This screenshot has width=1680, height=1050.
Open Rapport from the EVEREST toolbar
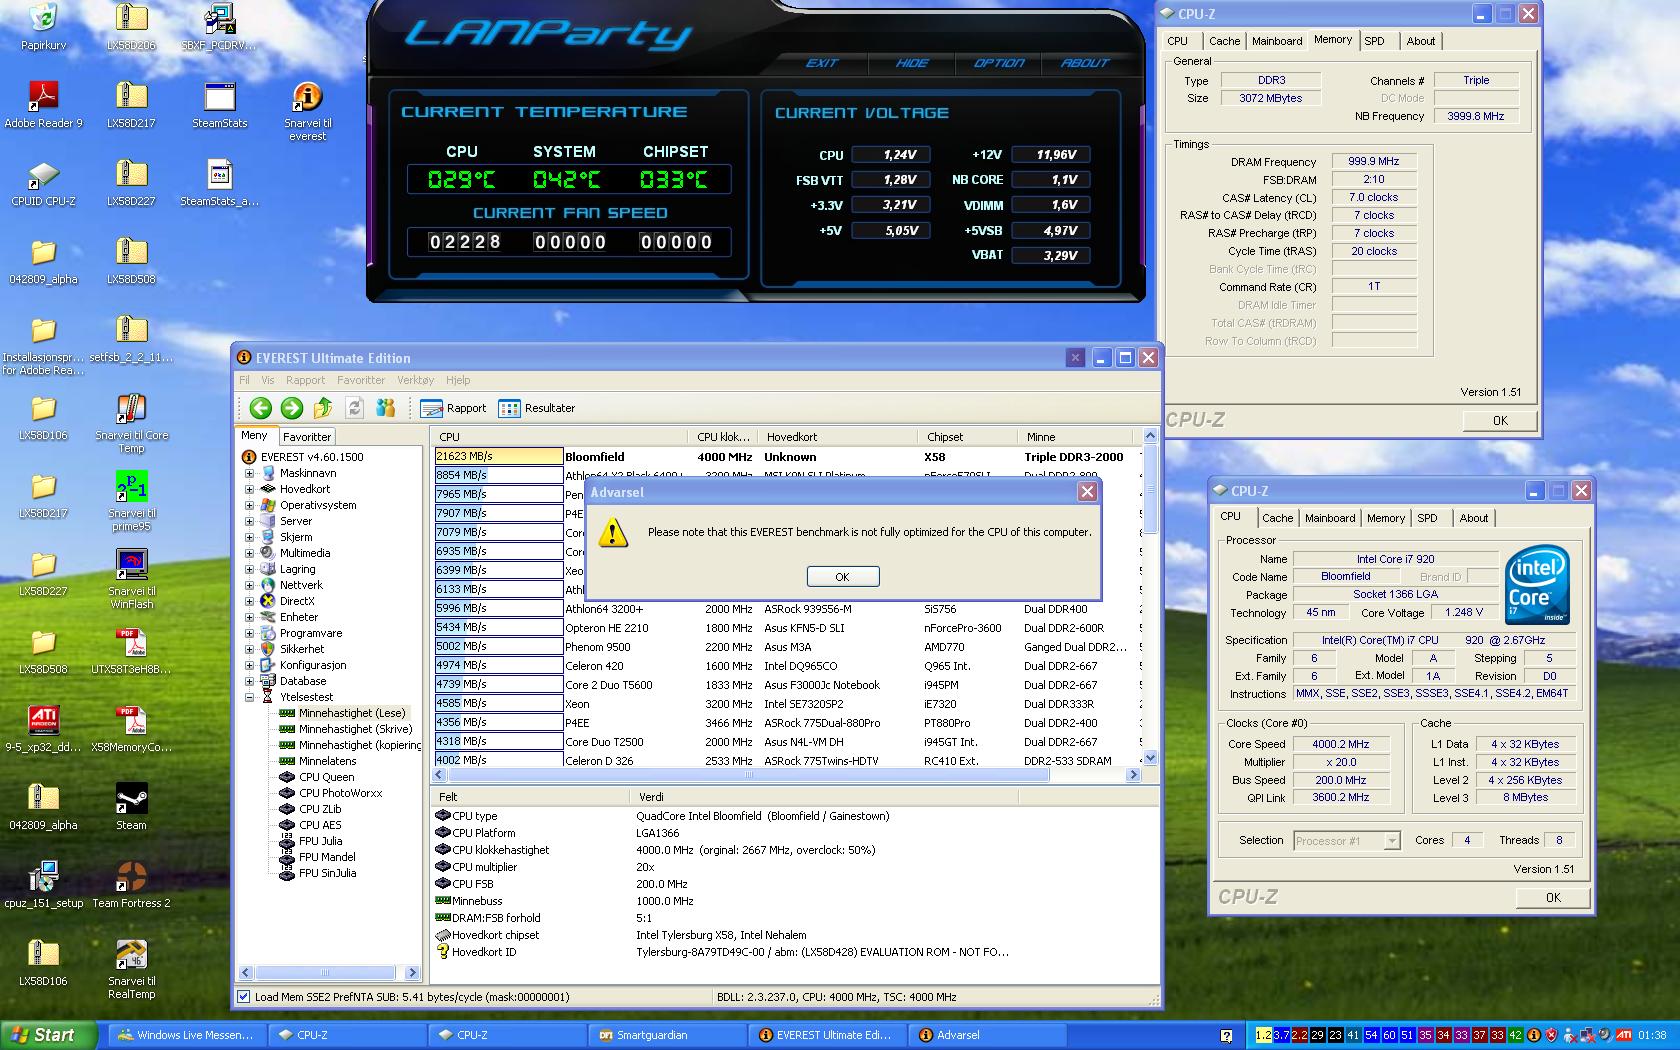tap(453, 408)
